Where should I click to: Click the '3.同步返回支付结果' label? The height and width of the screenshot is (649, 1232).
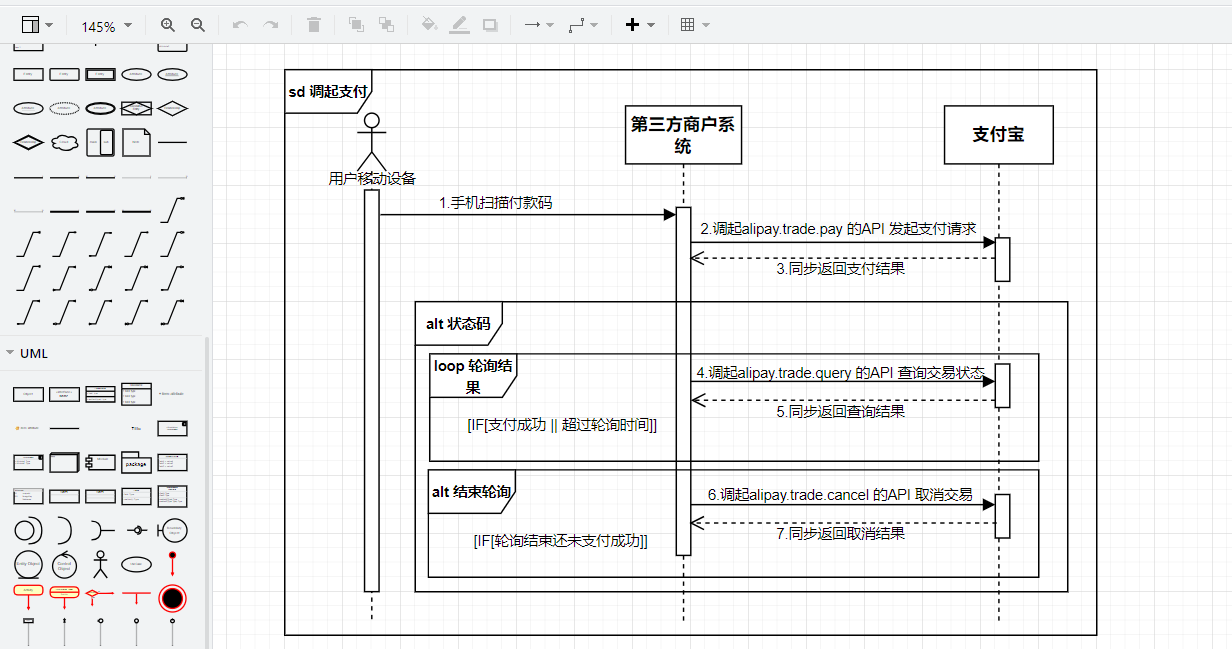(841, 269)
